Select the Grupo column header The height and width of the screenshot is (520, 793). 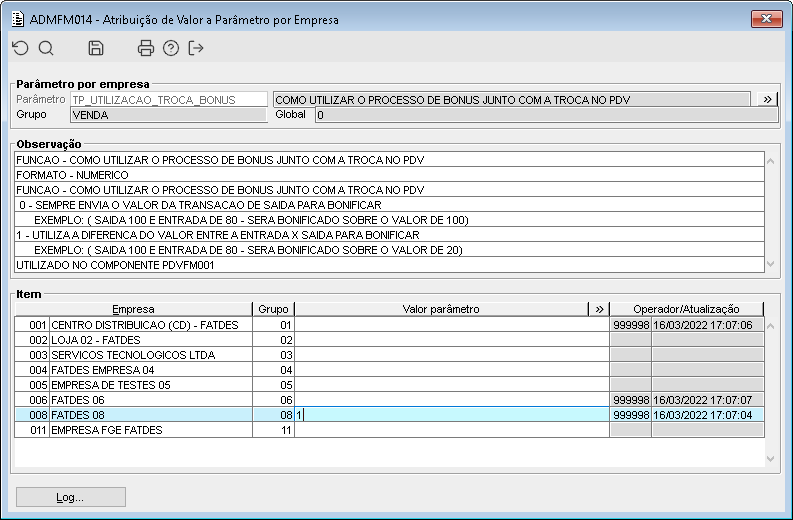tap(273, 309)
